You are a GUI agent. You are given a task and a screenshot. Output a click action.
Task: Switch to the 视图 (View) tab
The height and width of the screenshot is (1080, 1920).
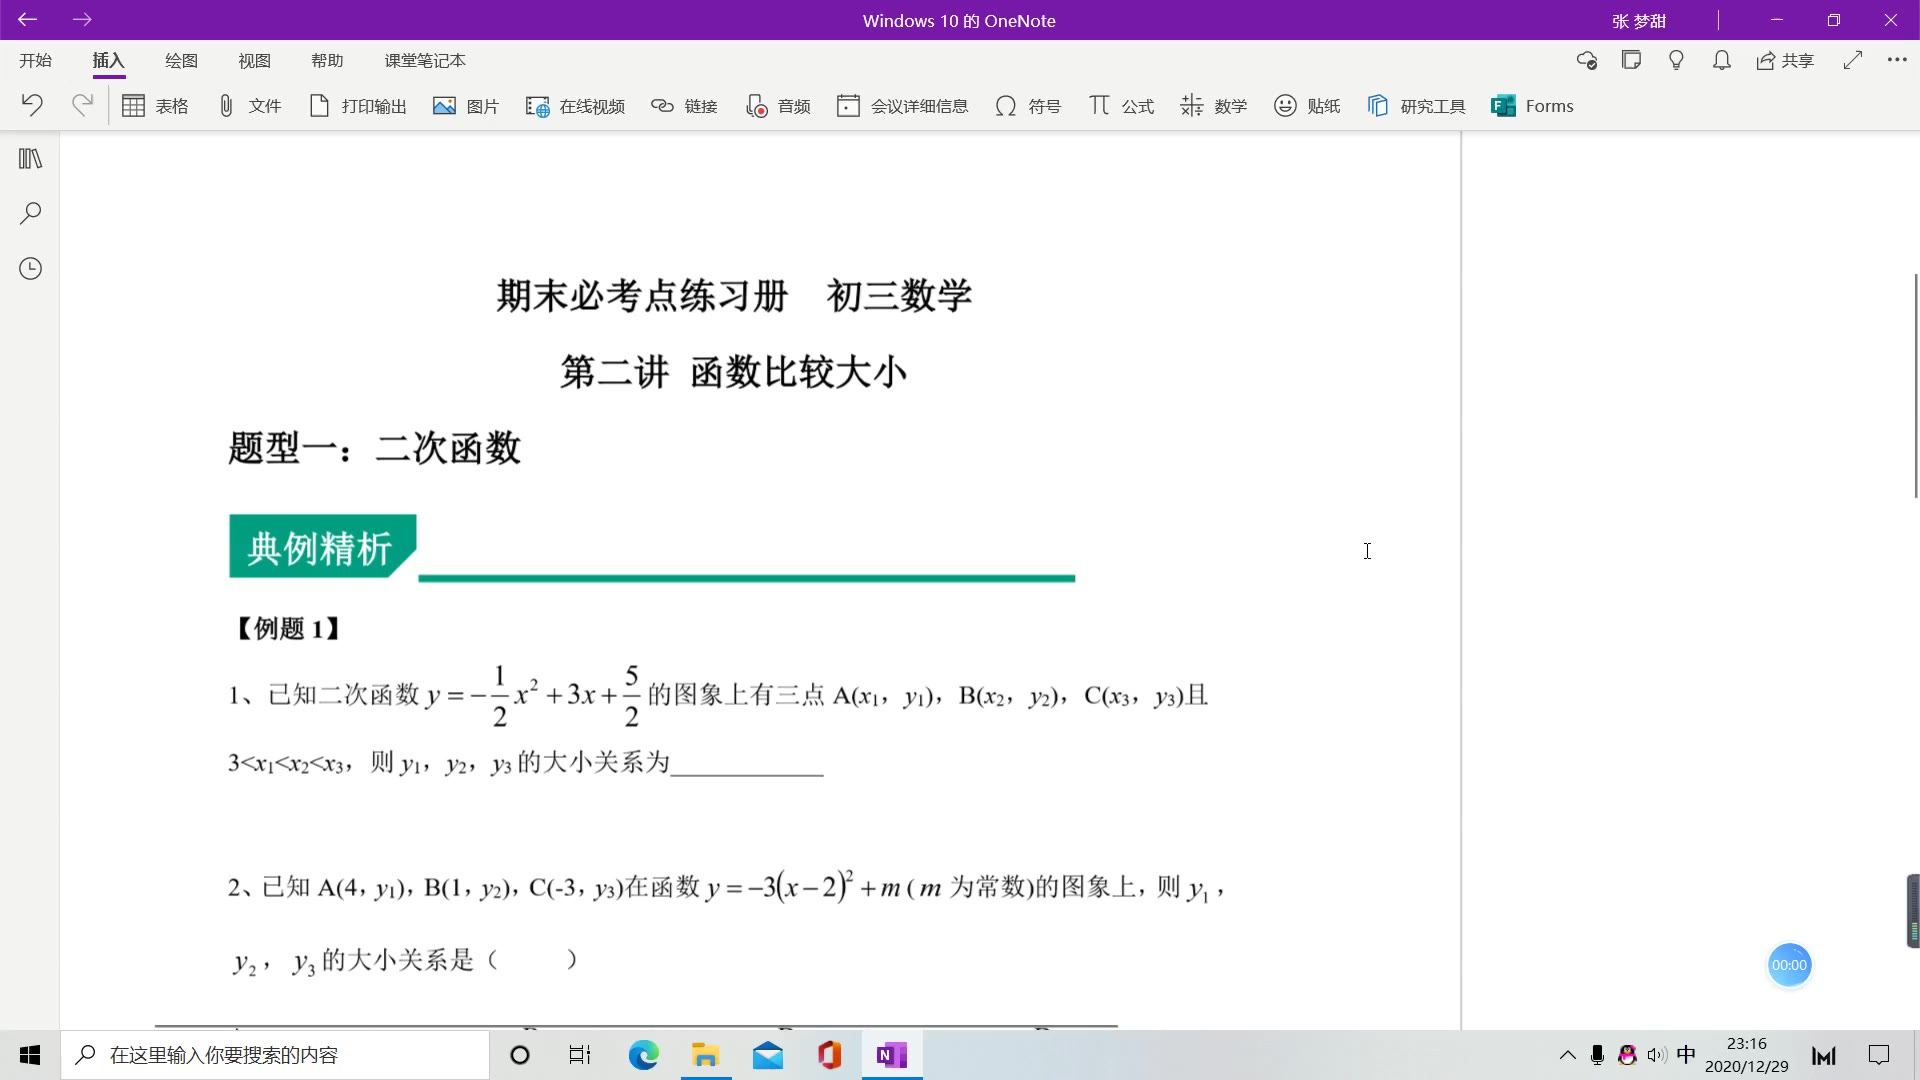coord(254,61)
